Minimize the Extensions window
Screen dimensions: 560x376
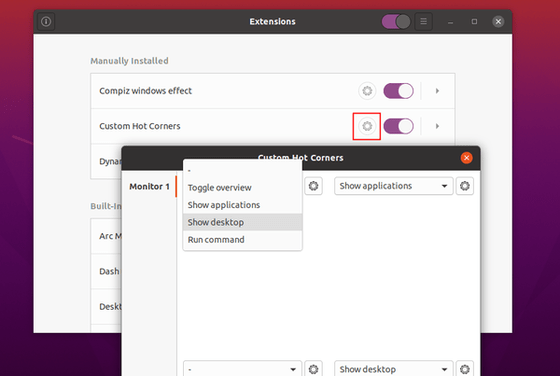(450, 22)
